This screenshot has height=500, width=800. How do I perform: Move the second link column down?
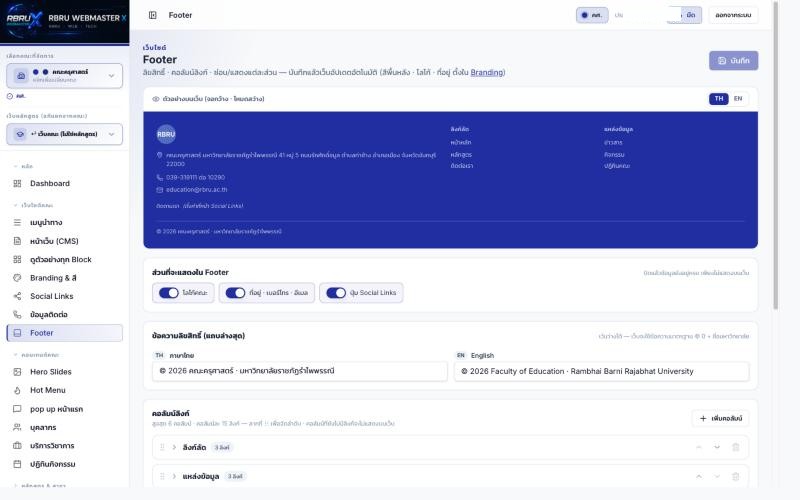pos(717,477)
